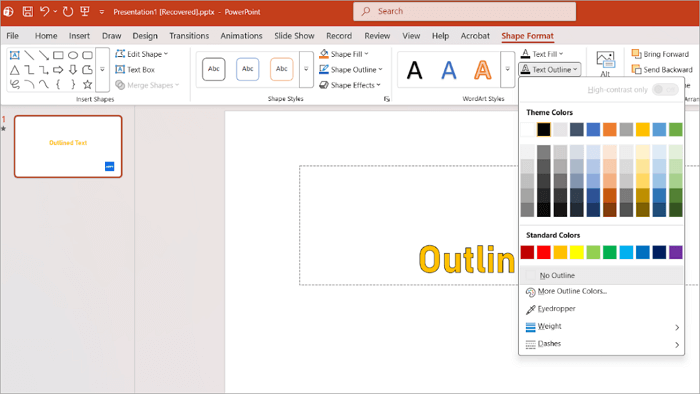Toggle High-contrast only switch
This screenshot has height=394, width=700.
point(665,90)
